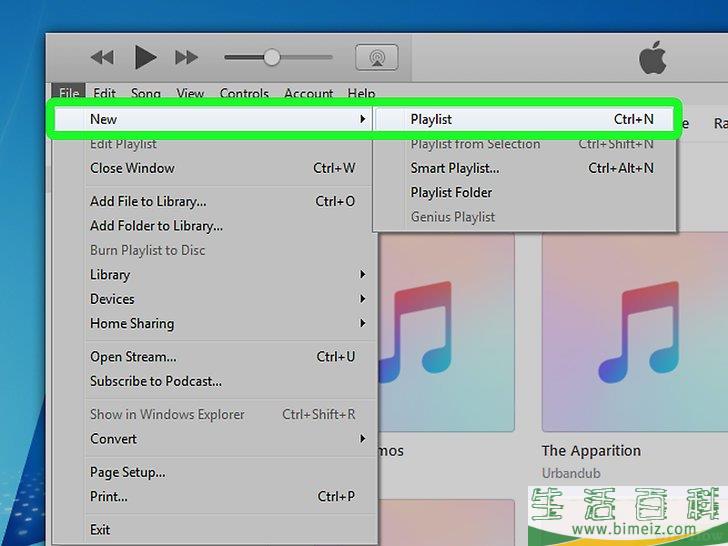The width and height of the screenshot is (728, 546).
Task: Open the Help menu
Action: tap(361, 93)
